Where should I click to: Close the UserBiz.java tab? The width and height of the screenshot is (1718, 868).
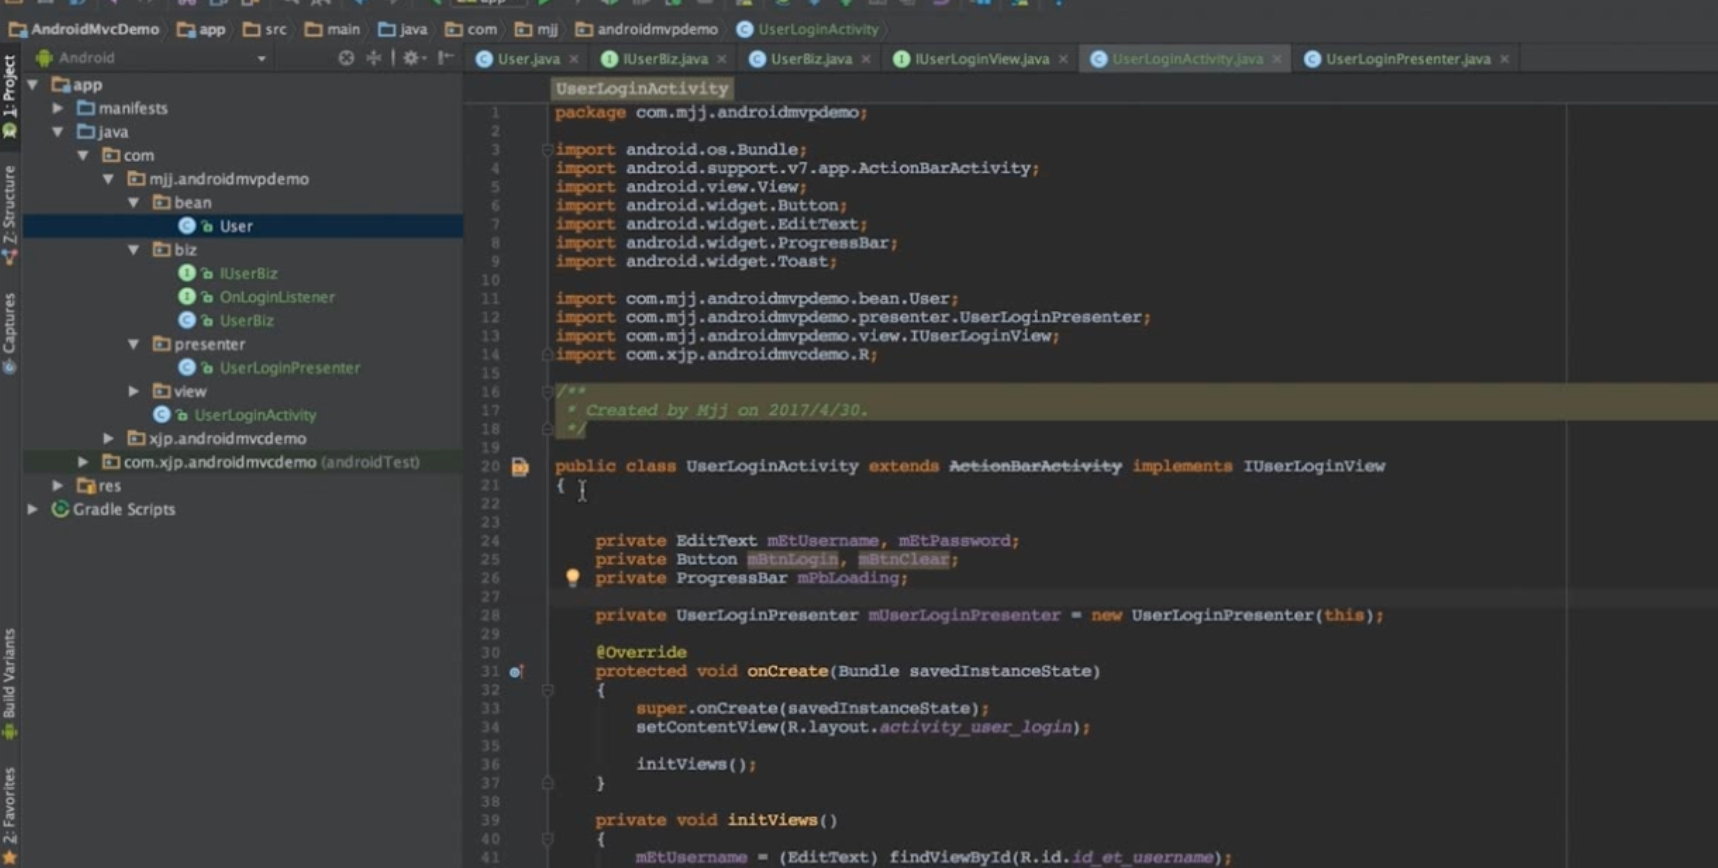866,59
